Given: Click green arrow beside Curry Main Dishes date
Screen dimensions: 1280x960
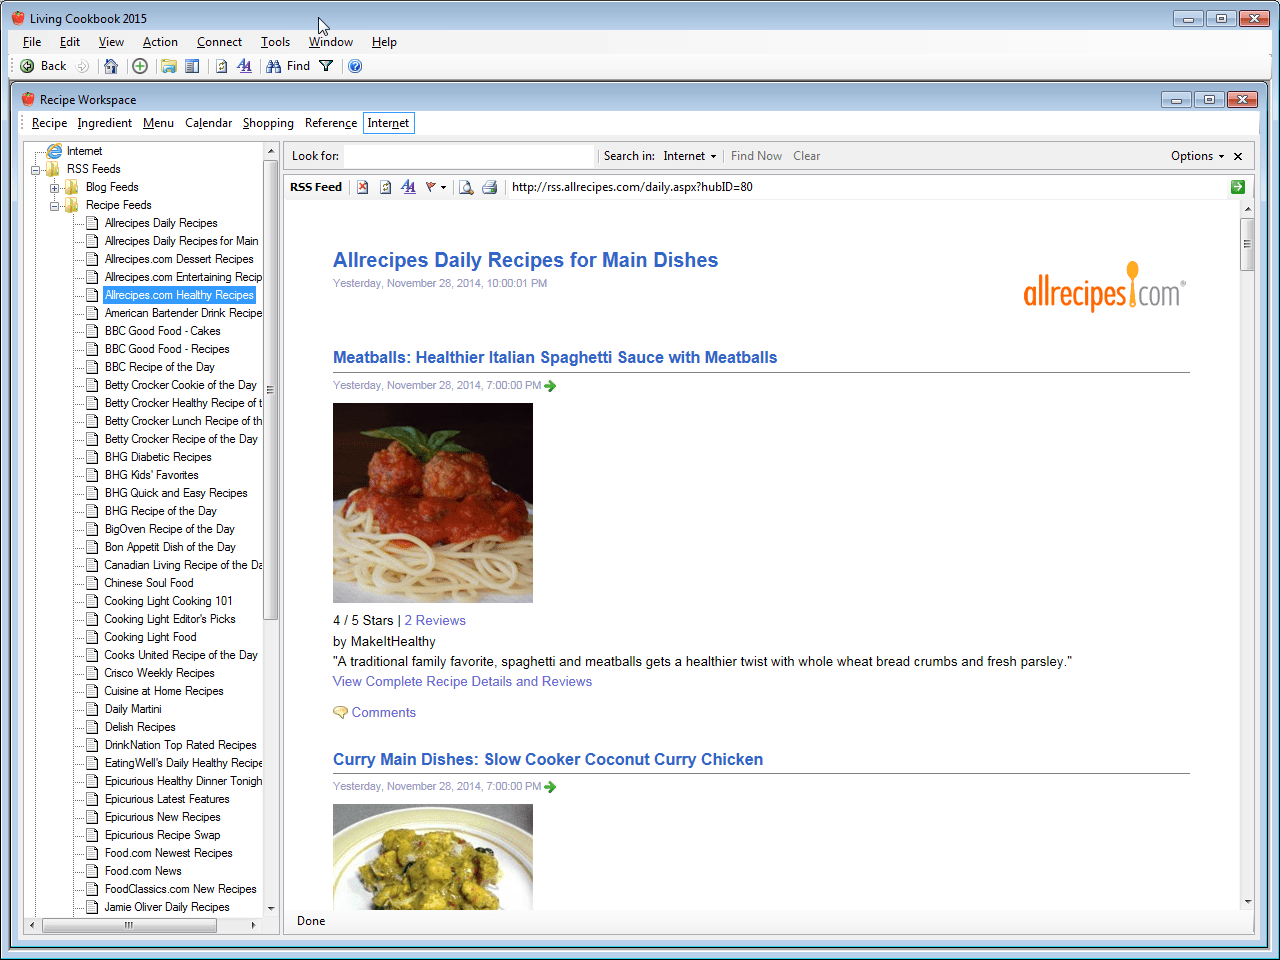Looking at the screenshot, I should pos(550,787).
